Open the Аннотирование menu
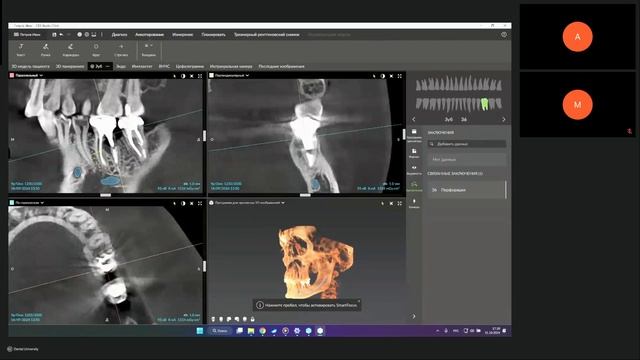Viewport: 640px width, 360px height. coord(149,35)
